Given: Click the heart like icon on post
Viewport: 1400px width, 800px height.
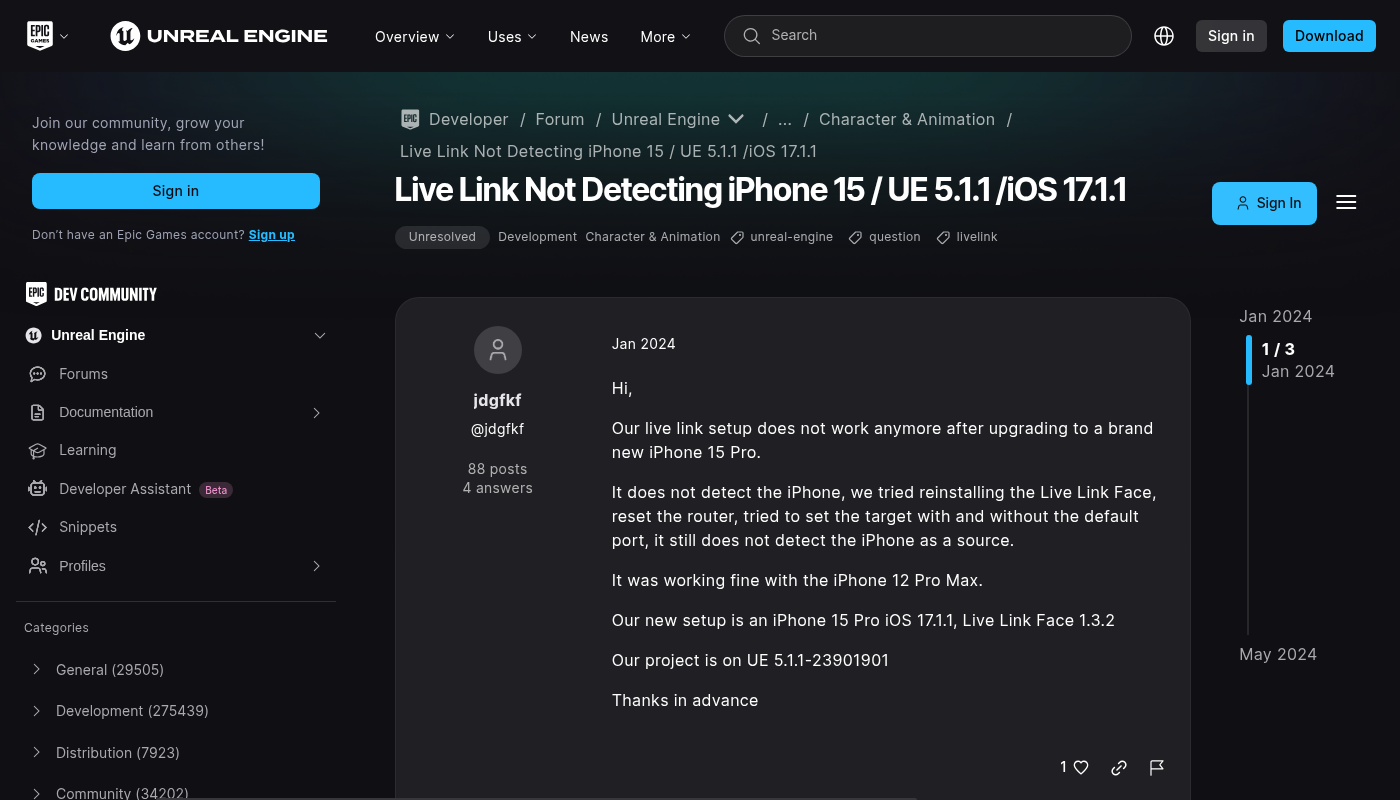Looking at the screenshot, I should pos(1080,768).
